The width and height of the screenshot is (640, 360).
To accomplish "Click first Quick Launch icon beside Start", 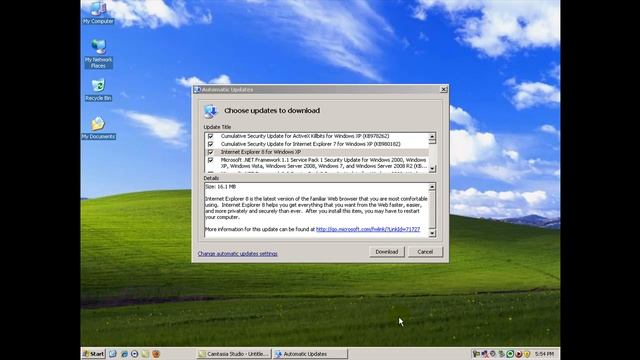I will point(113,354).
